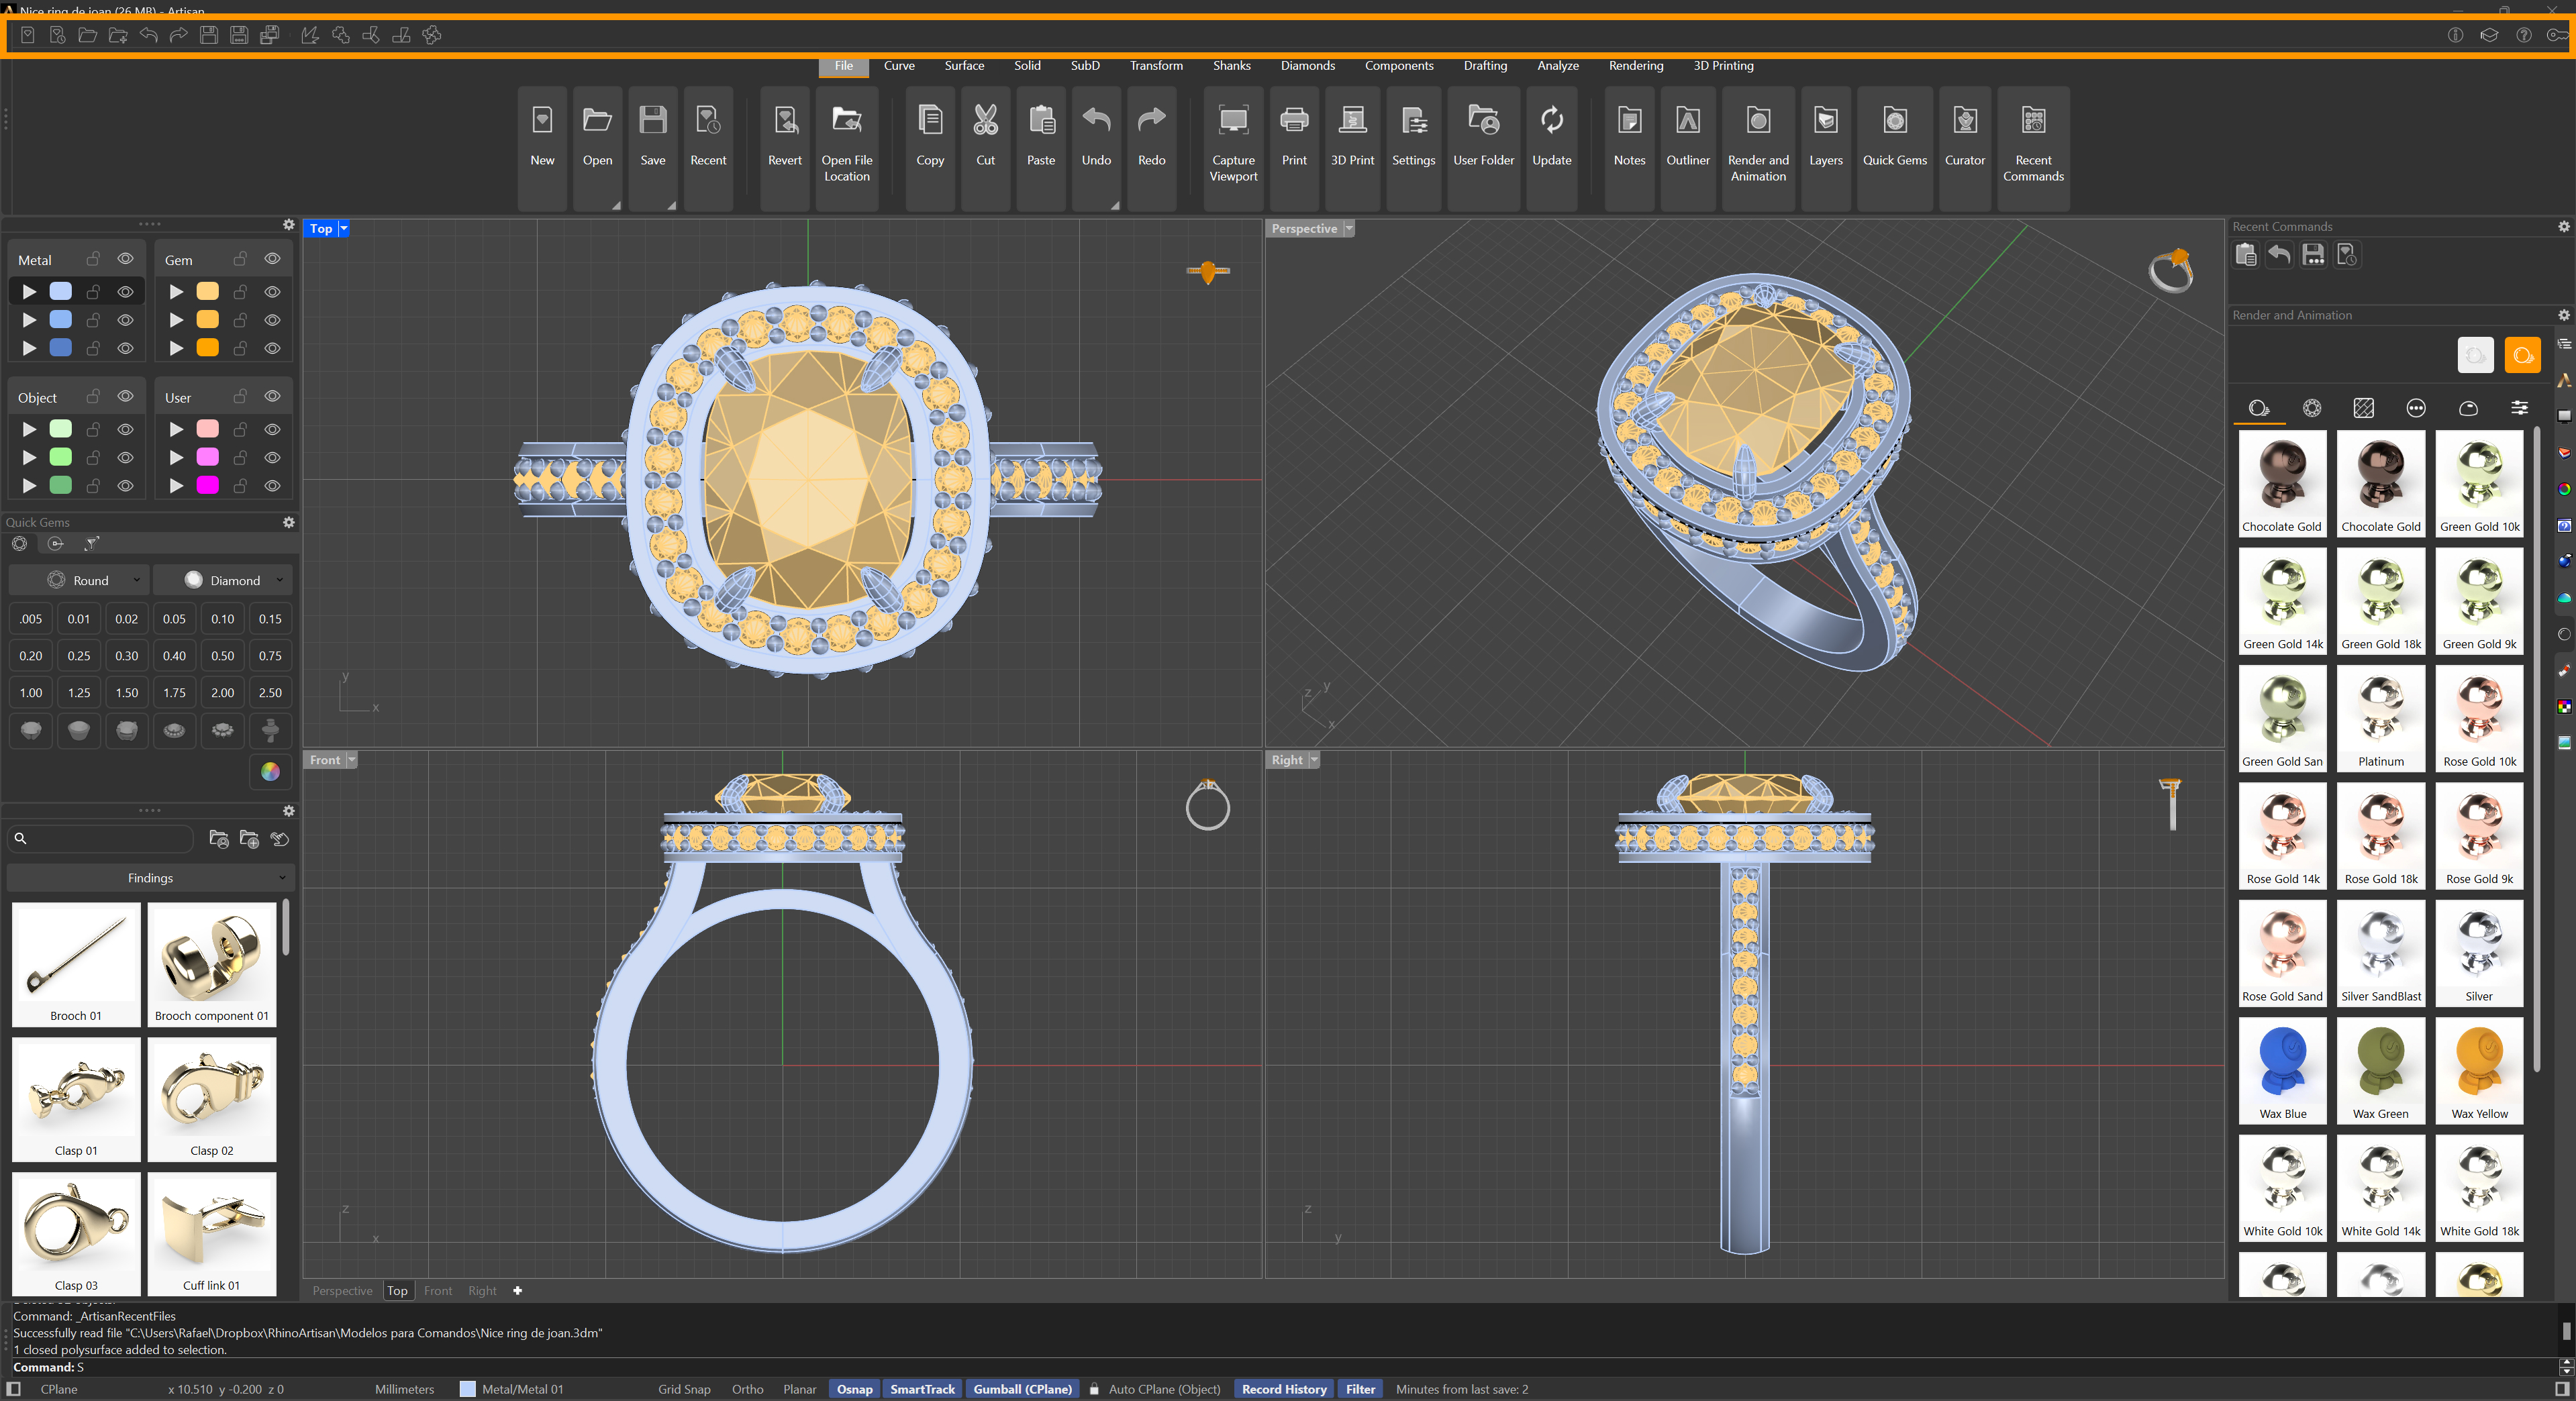Viewport: 2576px width, 1401px height.
Task: Click the Update icon
Action: coord(1552,121)
